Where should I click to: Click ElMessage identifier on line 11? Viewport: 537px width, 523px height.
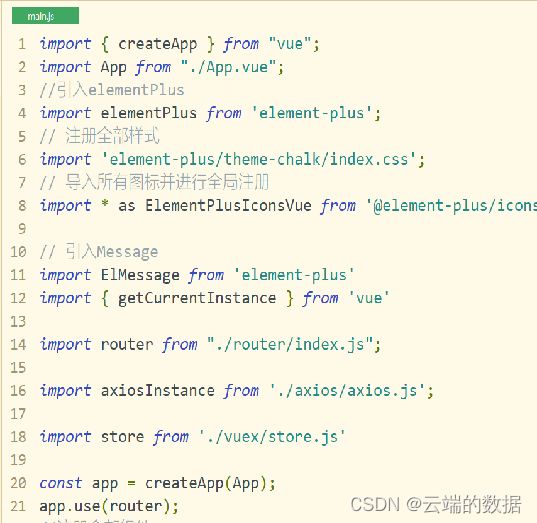tap(140, 275)
